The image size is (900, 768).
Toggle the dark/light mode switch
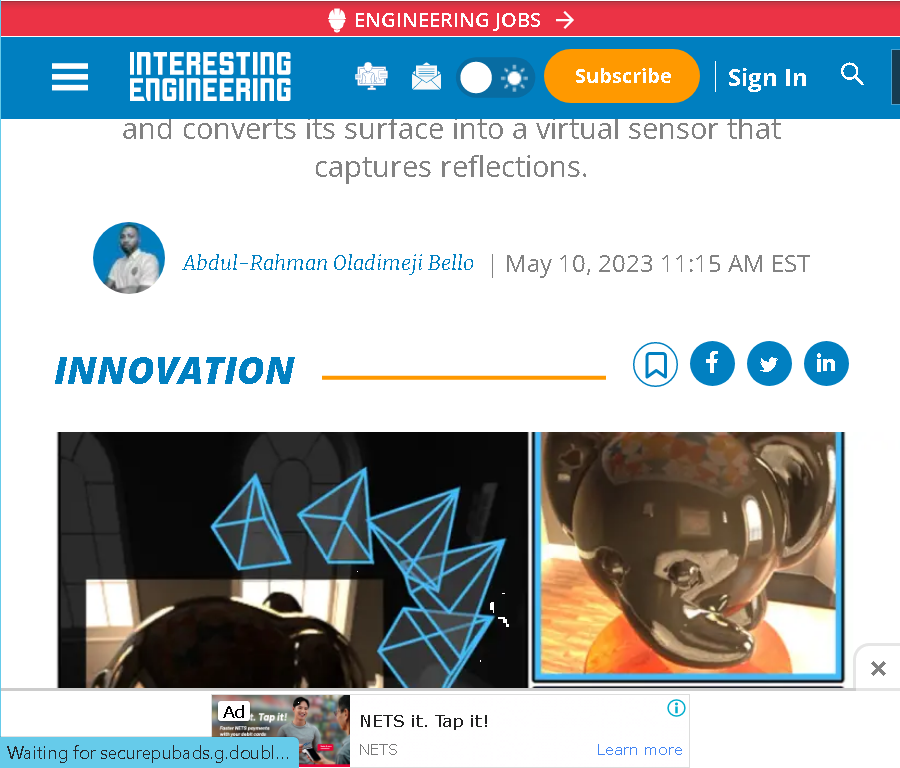tap(495, 77)
